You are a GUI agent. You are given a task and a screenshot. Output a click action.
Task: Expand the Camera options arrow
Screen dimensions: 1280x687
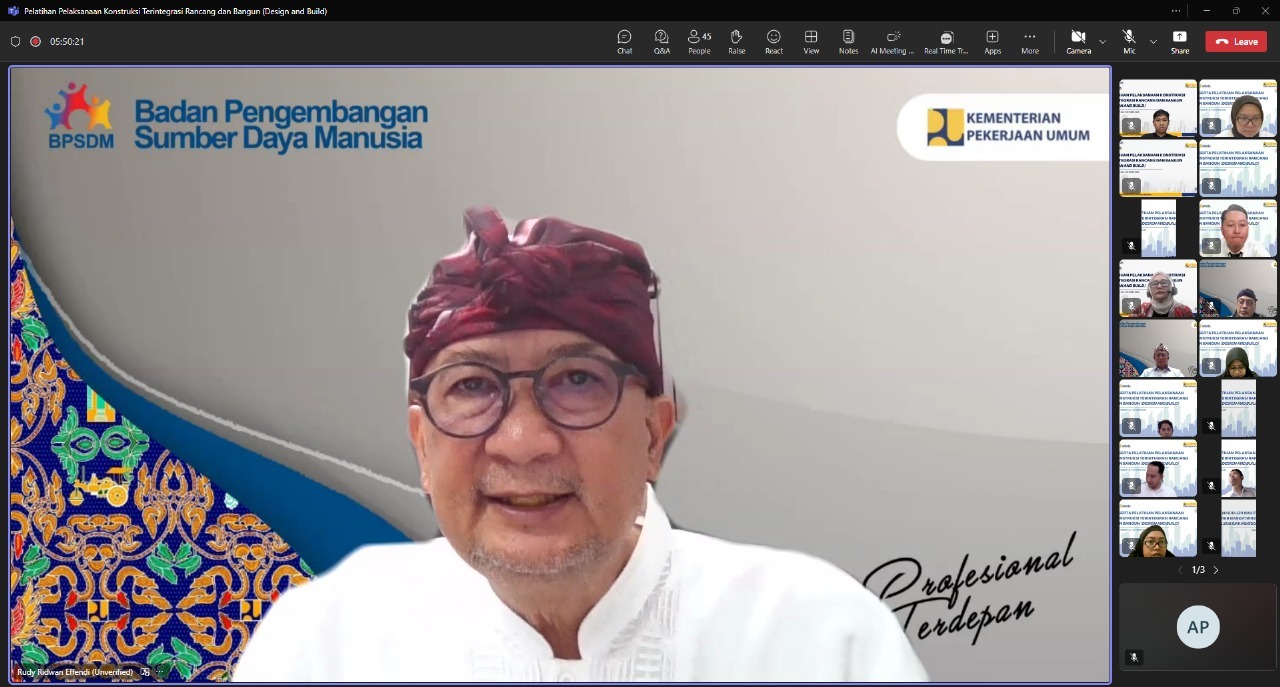[1103, 42]
